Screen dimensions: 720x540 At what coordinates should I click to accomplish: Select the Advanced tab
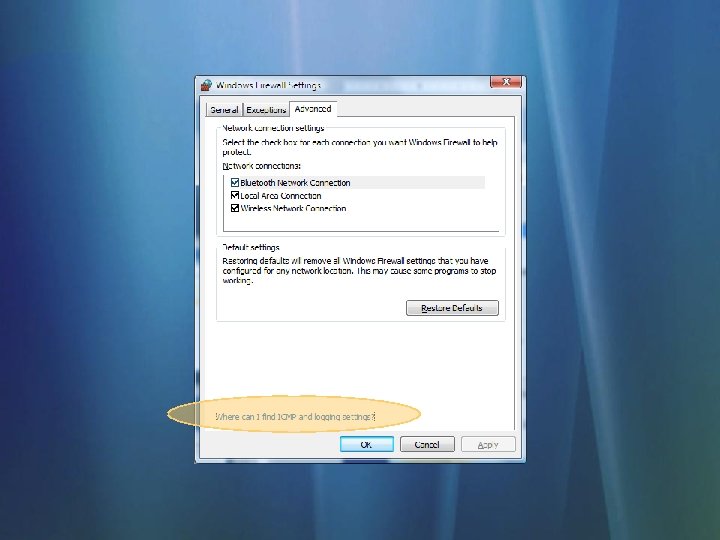[x=313, y=109]
